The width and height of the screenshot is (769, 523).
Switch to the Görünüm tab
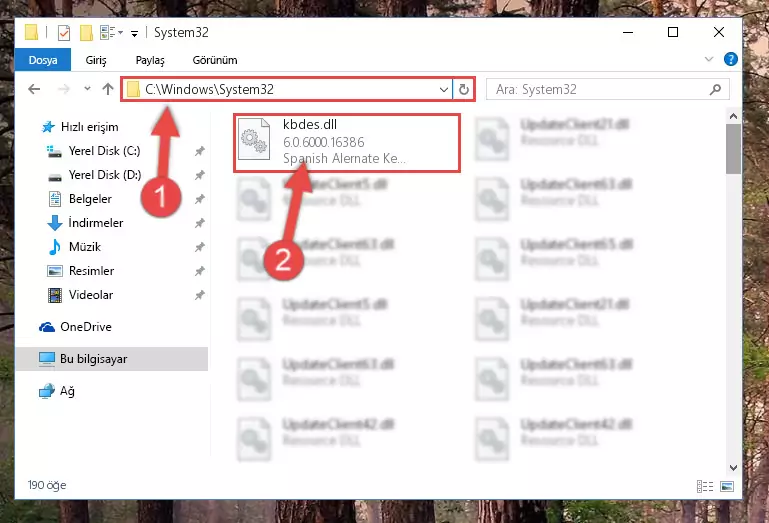[215, 60]
